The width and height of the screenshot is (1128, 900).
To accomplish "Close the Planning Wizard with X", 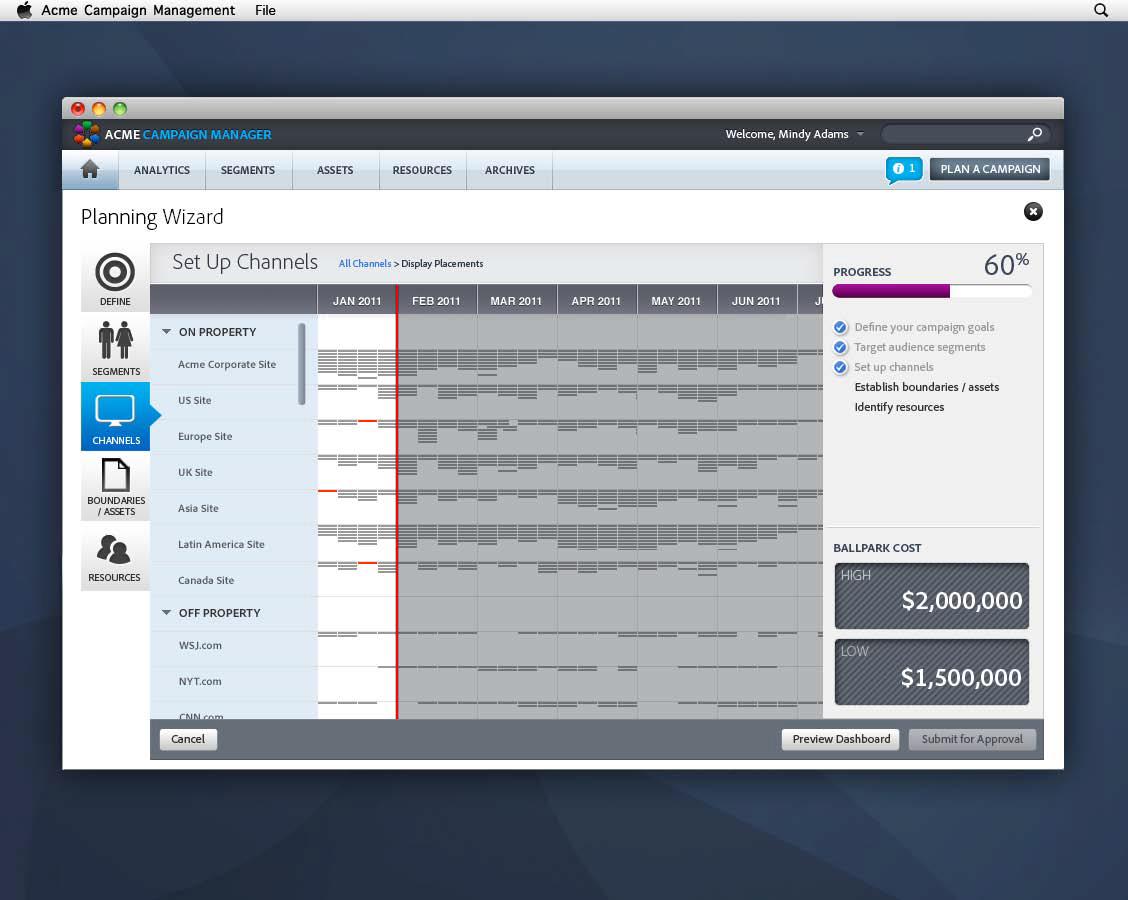I will click(x=1033, y=212).
